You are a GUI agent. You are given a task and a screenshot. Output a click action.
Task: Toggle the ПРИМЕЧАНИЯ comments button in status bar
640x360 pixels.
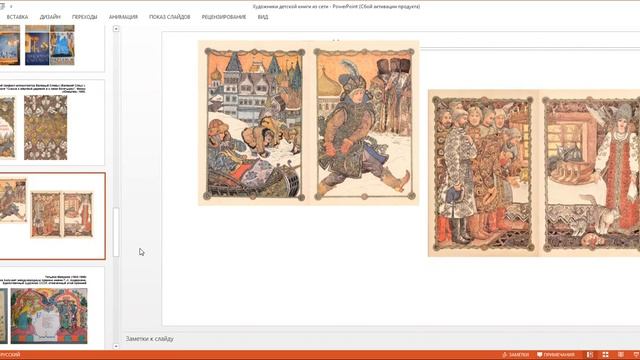tap(556, 355)
